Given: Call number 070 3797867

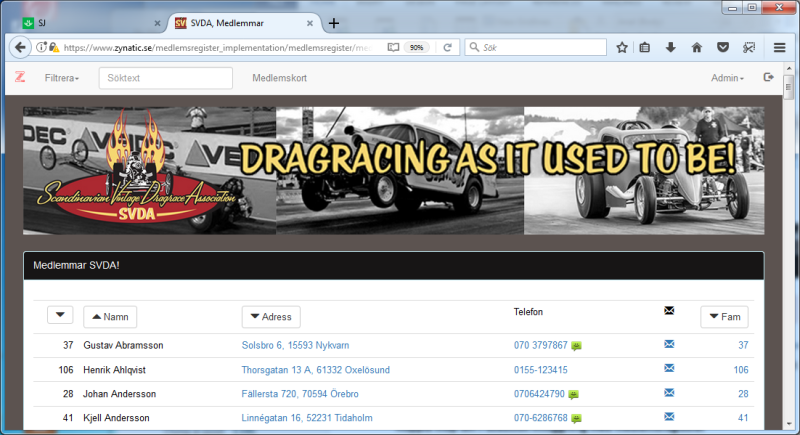Looking at the screenshot, I should pos(540,345).
